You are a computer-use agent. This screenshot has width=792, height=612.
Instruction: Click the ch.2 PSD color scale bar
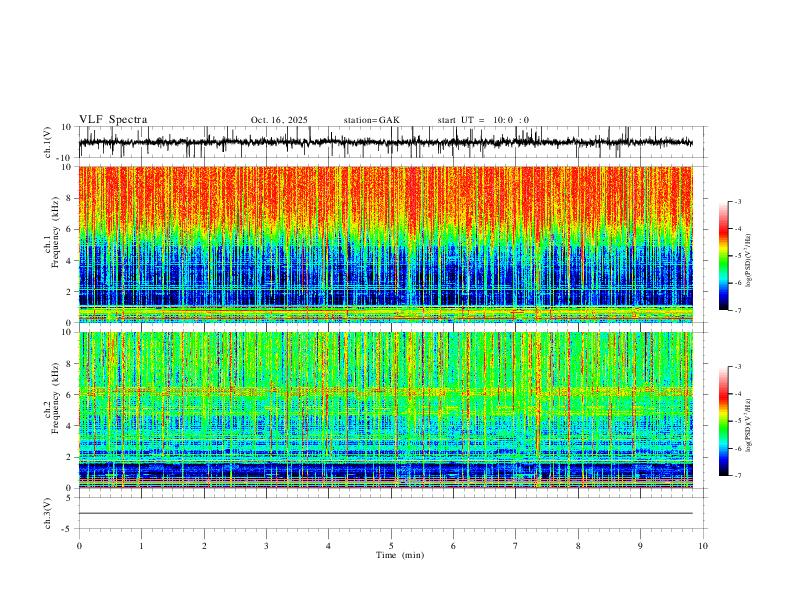point(723,421)
